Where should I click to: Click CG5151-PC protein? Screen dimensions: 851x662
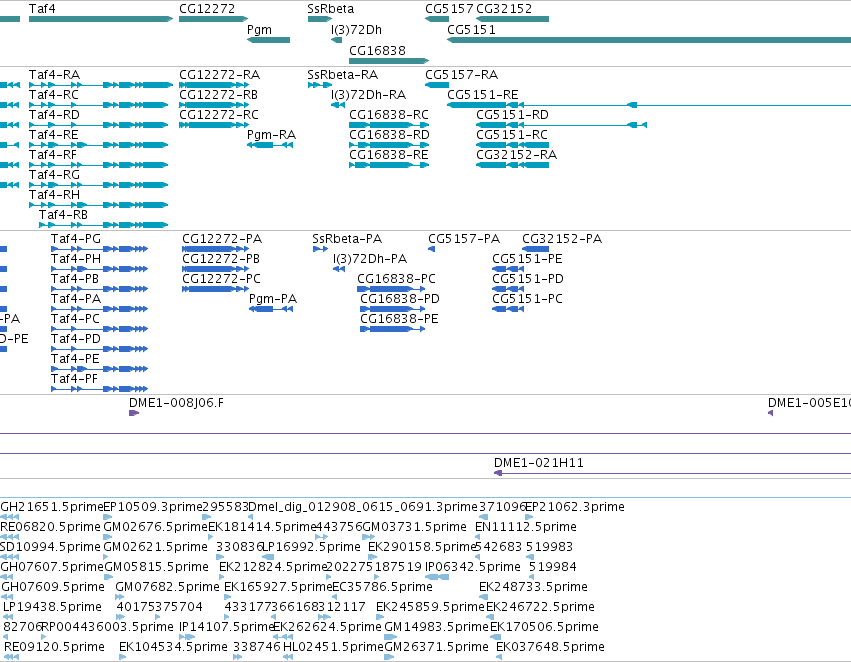[508, 309]
